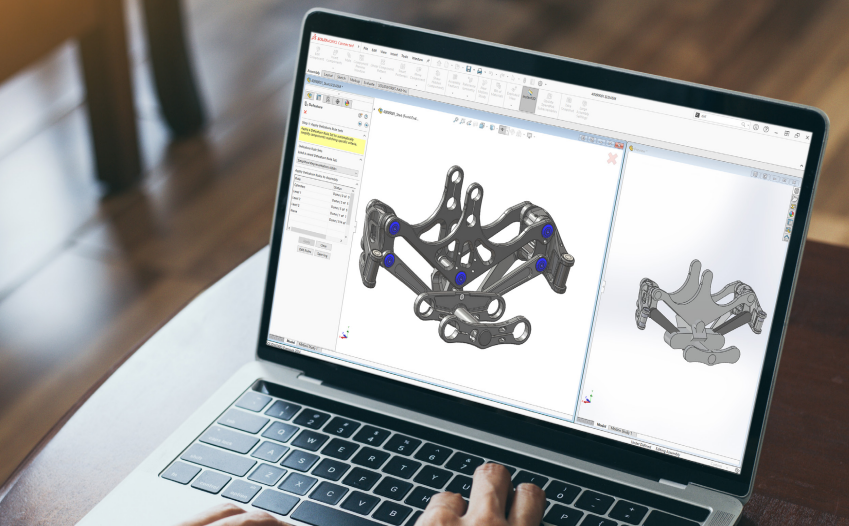849x526 pixels.
Task: Click the Clear button in Defeature panel
Action: click(x=323, y=245)
